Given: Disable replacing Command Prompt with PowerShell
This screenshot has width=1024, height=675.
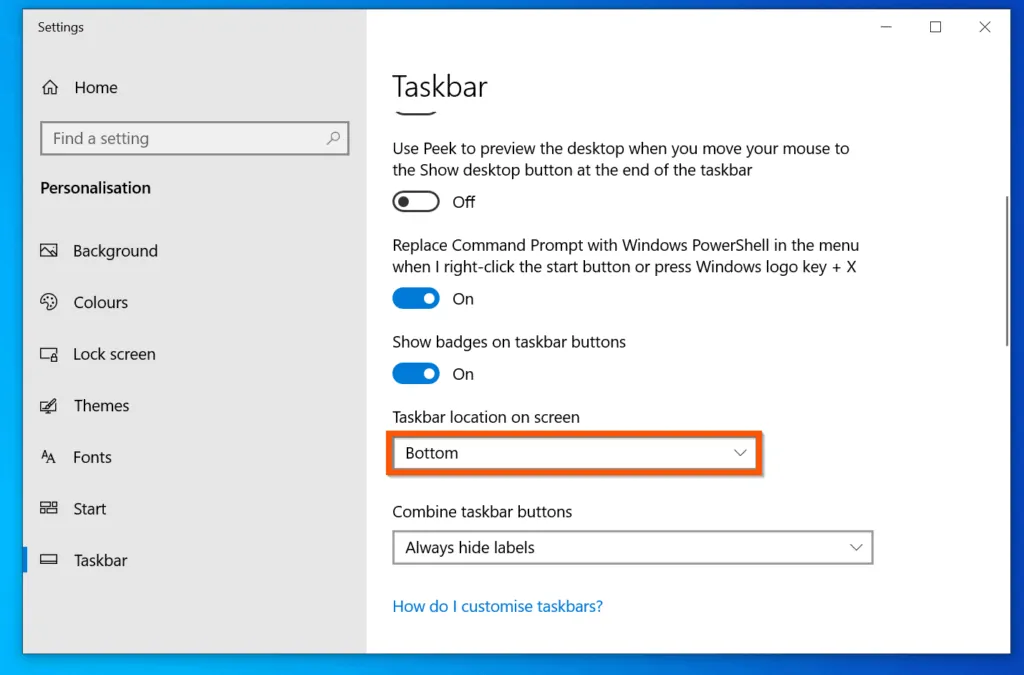Looking at the screenshot, I should [x=416, y=298].
